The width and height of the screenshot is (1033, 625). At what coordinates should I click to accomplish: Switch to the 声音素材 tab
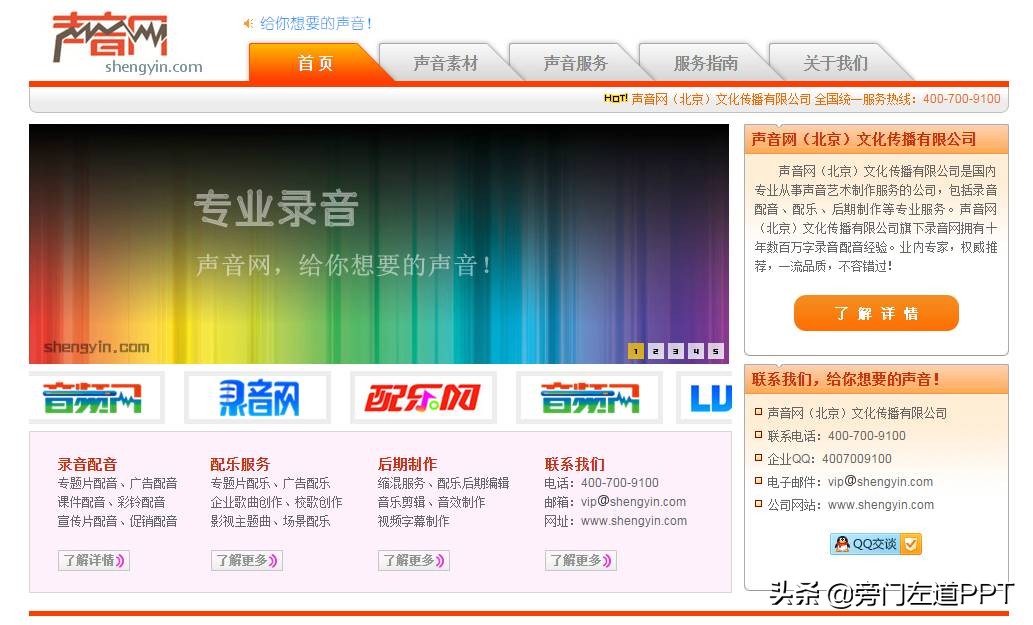coord(445,63)
